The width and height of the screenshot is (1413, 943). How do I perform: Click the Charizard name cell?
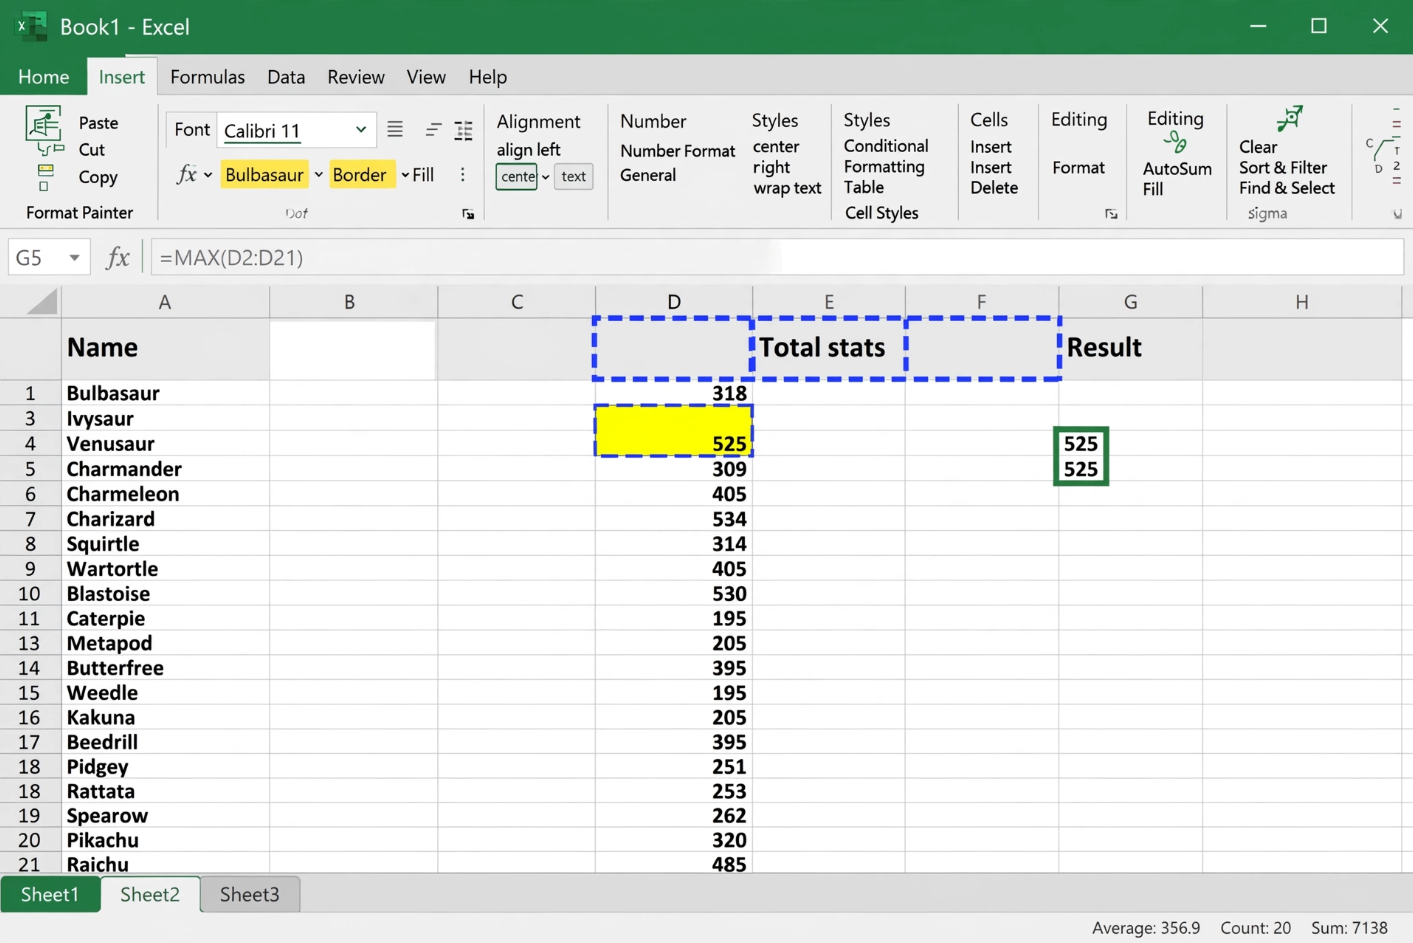coord(165,519)
